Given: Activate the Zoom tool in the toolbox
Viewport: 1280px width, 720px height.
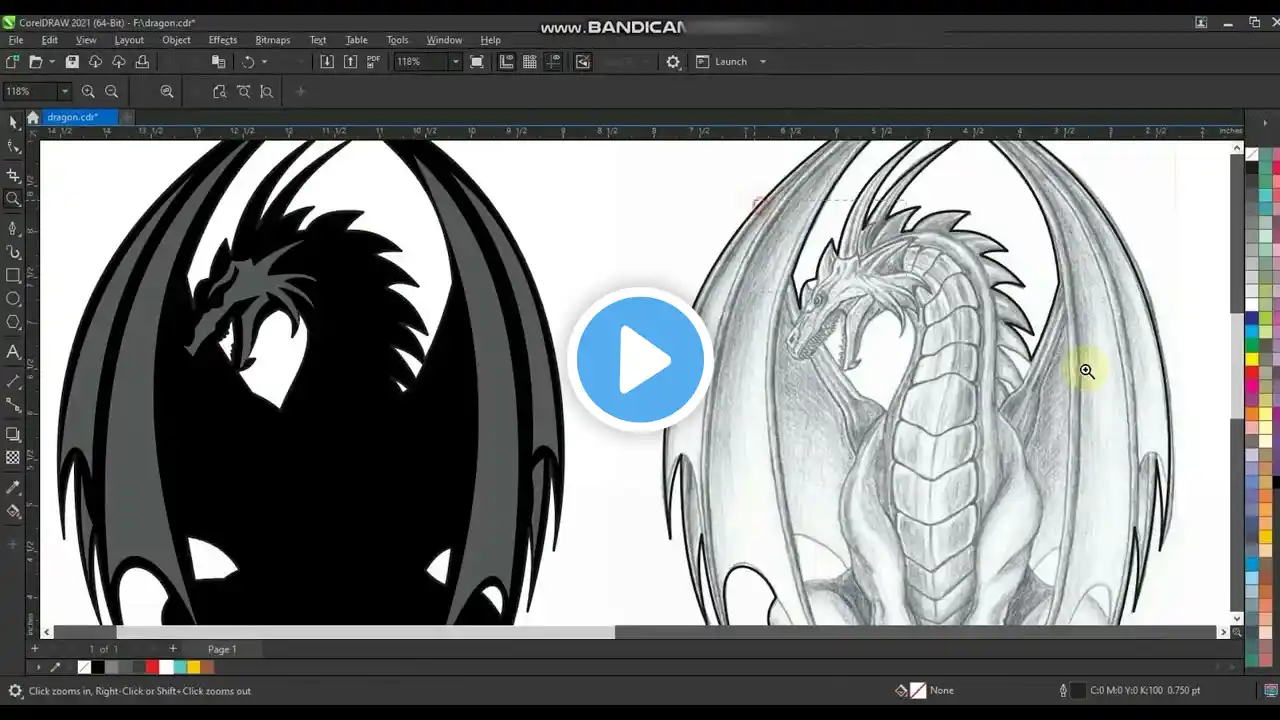Looking at the screenshot, I should pyautogui.click(x=13, y=199).
